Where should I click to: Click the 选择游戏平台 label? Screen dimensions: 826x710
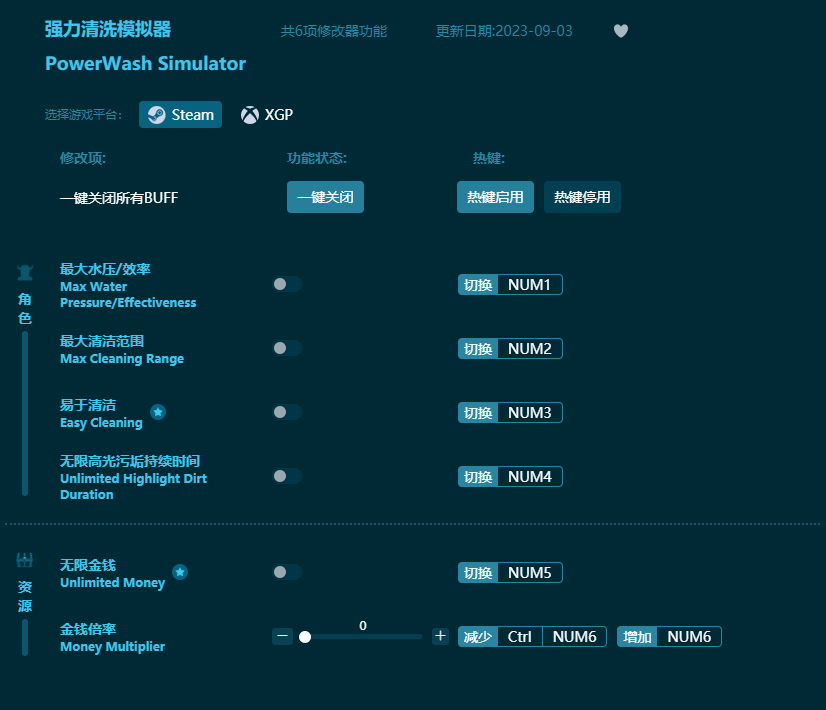(x=83, y=115)
